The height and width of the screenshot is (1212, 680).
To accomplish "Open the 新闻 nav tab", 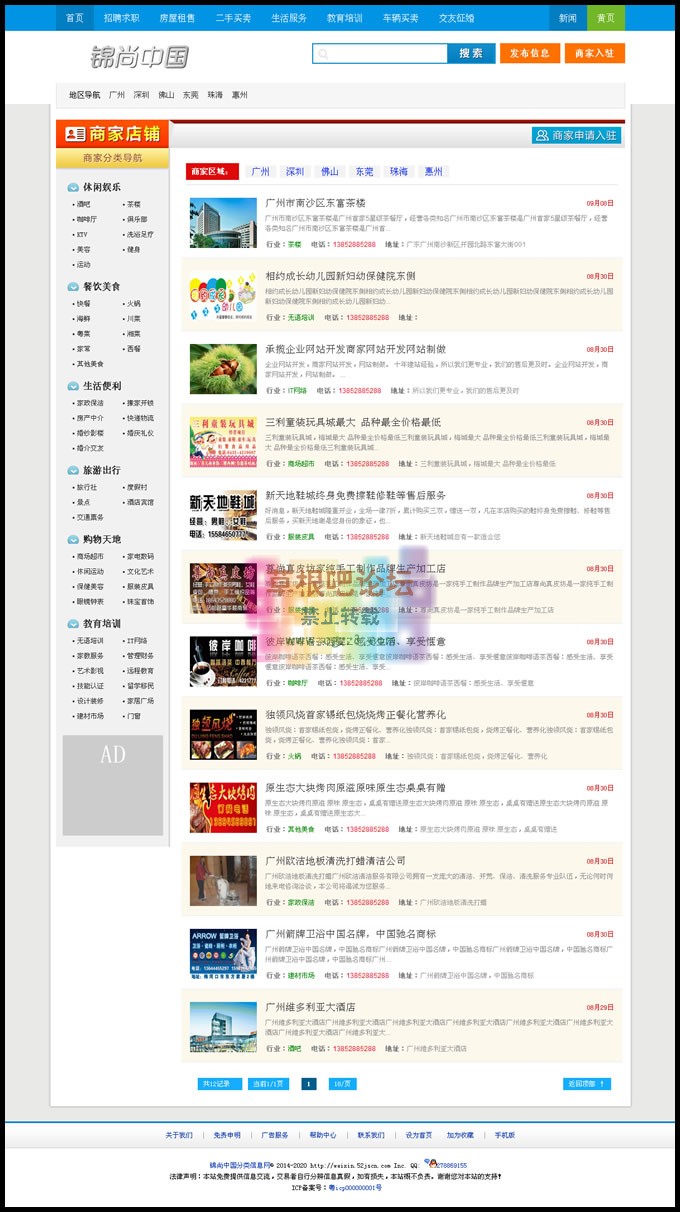I will [x=567, y=18].
